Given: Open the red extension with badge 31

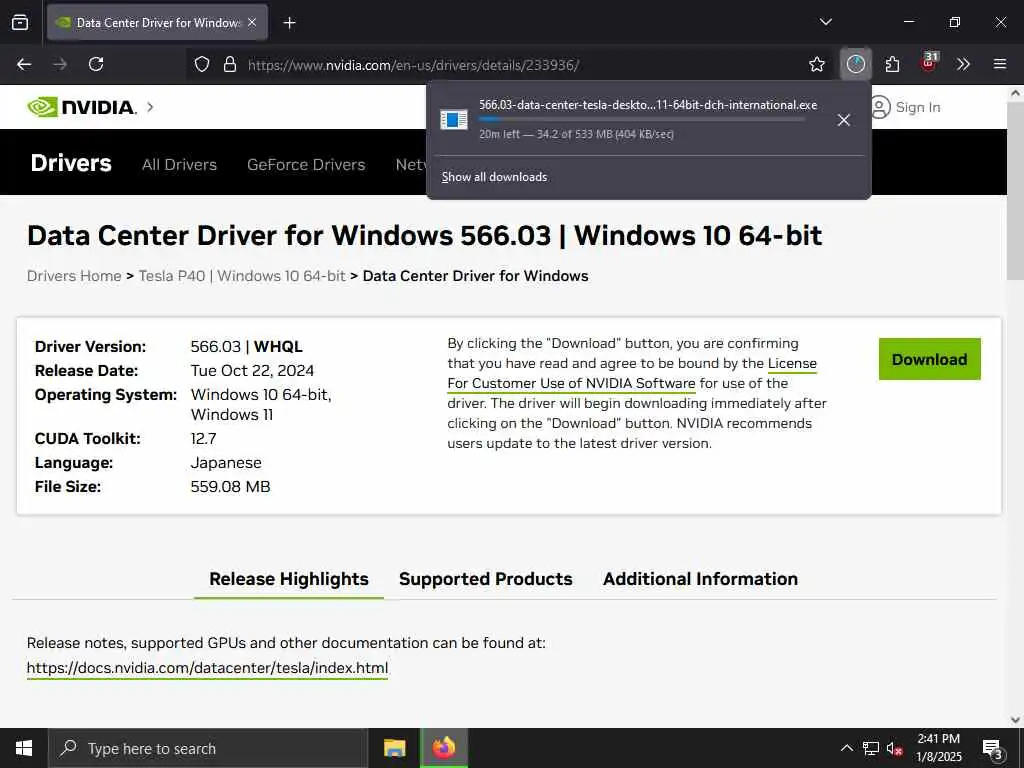Looking at the screenshot, I should [929, 62].
